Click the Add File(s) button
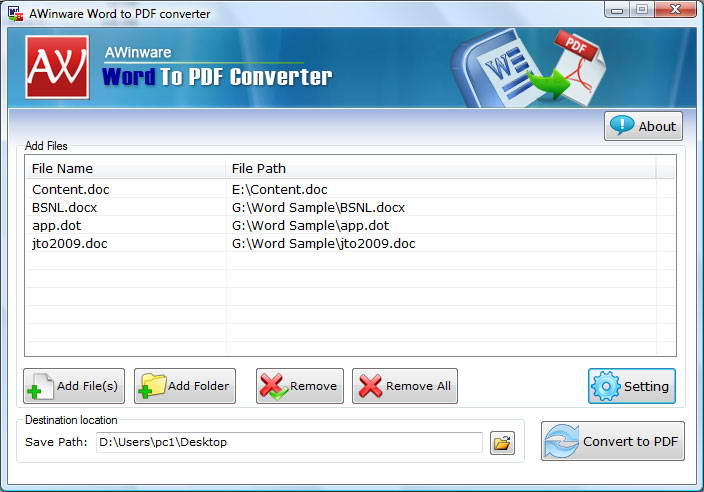This screenshot has height=492, width=704. click(x=74, y=386)
